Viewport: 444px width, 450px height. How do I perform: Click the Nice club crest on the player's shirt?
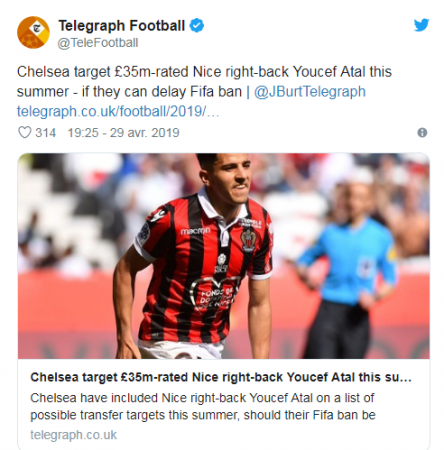click(248, 239)
